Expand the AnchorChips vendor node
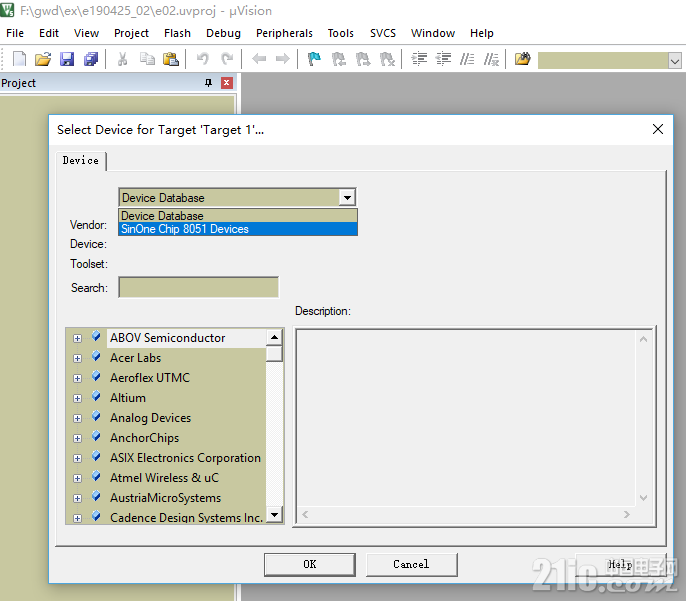 77,438
